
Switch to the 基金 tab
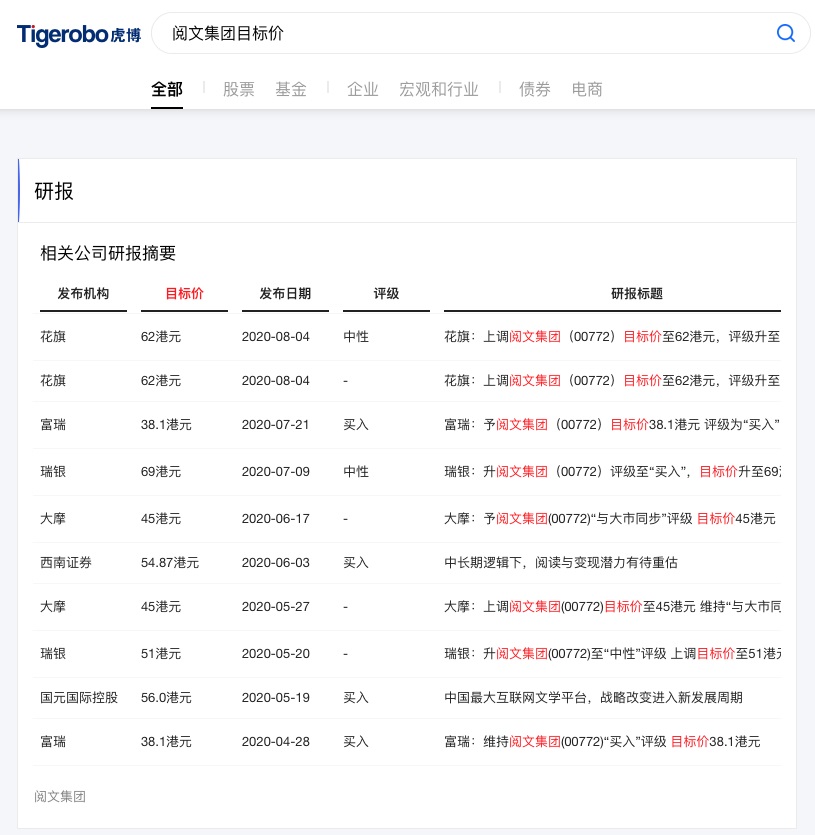[291, 89]
